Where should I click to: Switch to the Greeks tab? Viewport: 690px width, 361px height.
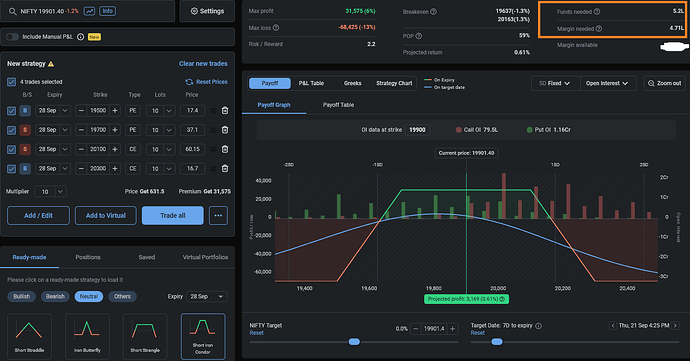(352, 83)
